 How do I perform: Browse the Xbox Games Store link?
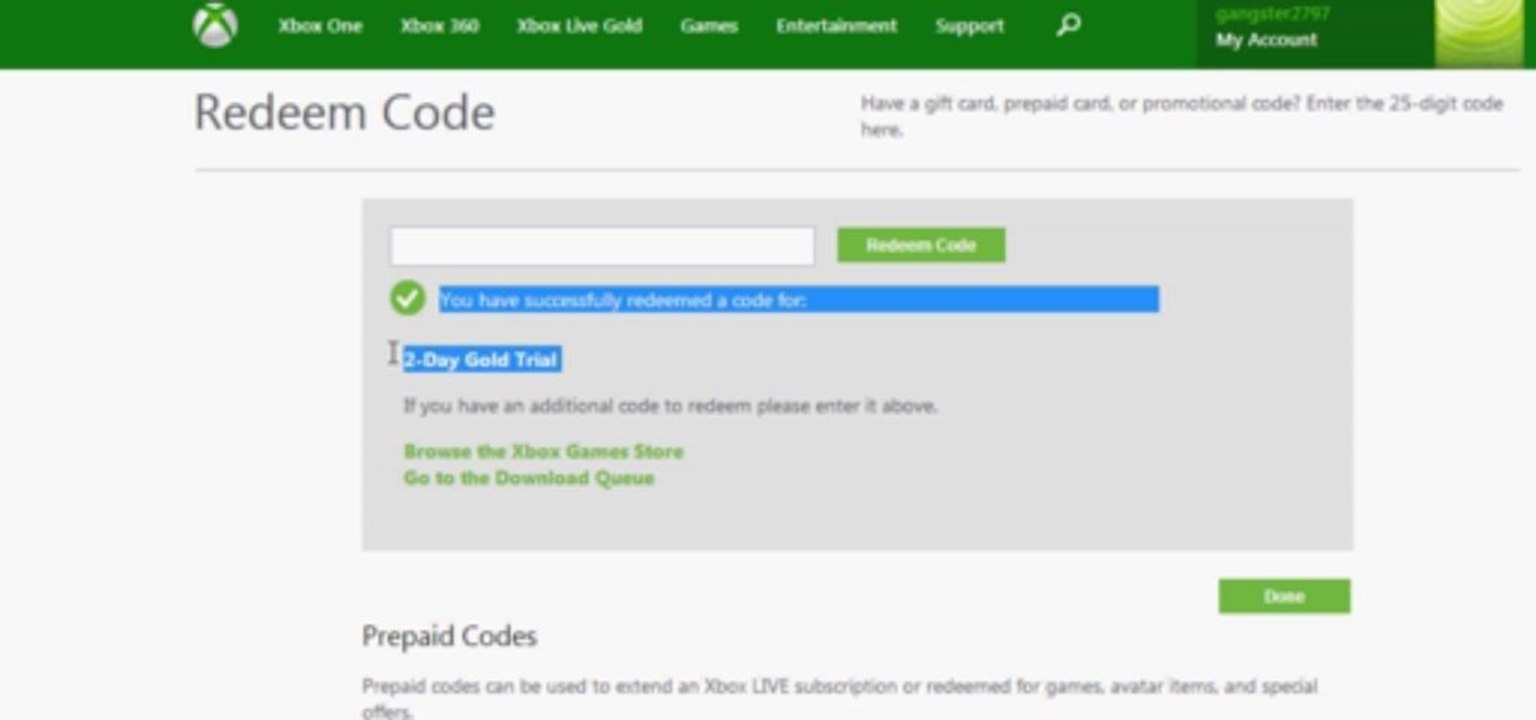tap(543, 451)
